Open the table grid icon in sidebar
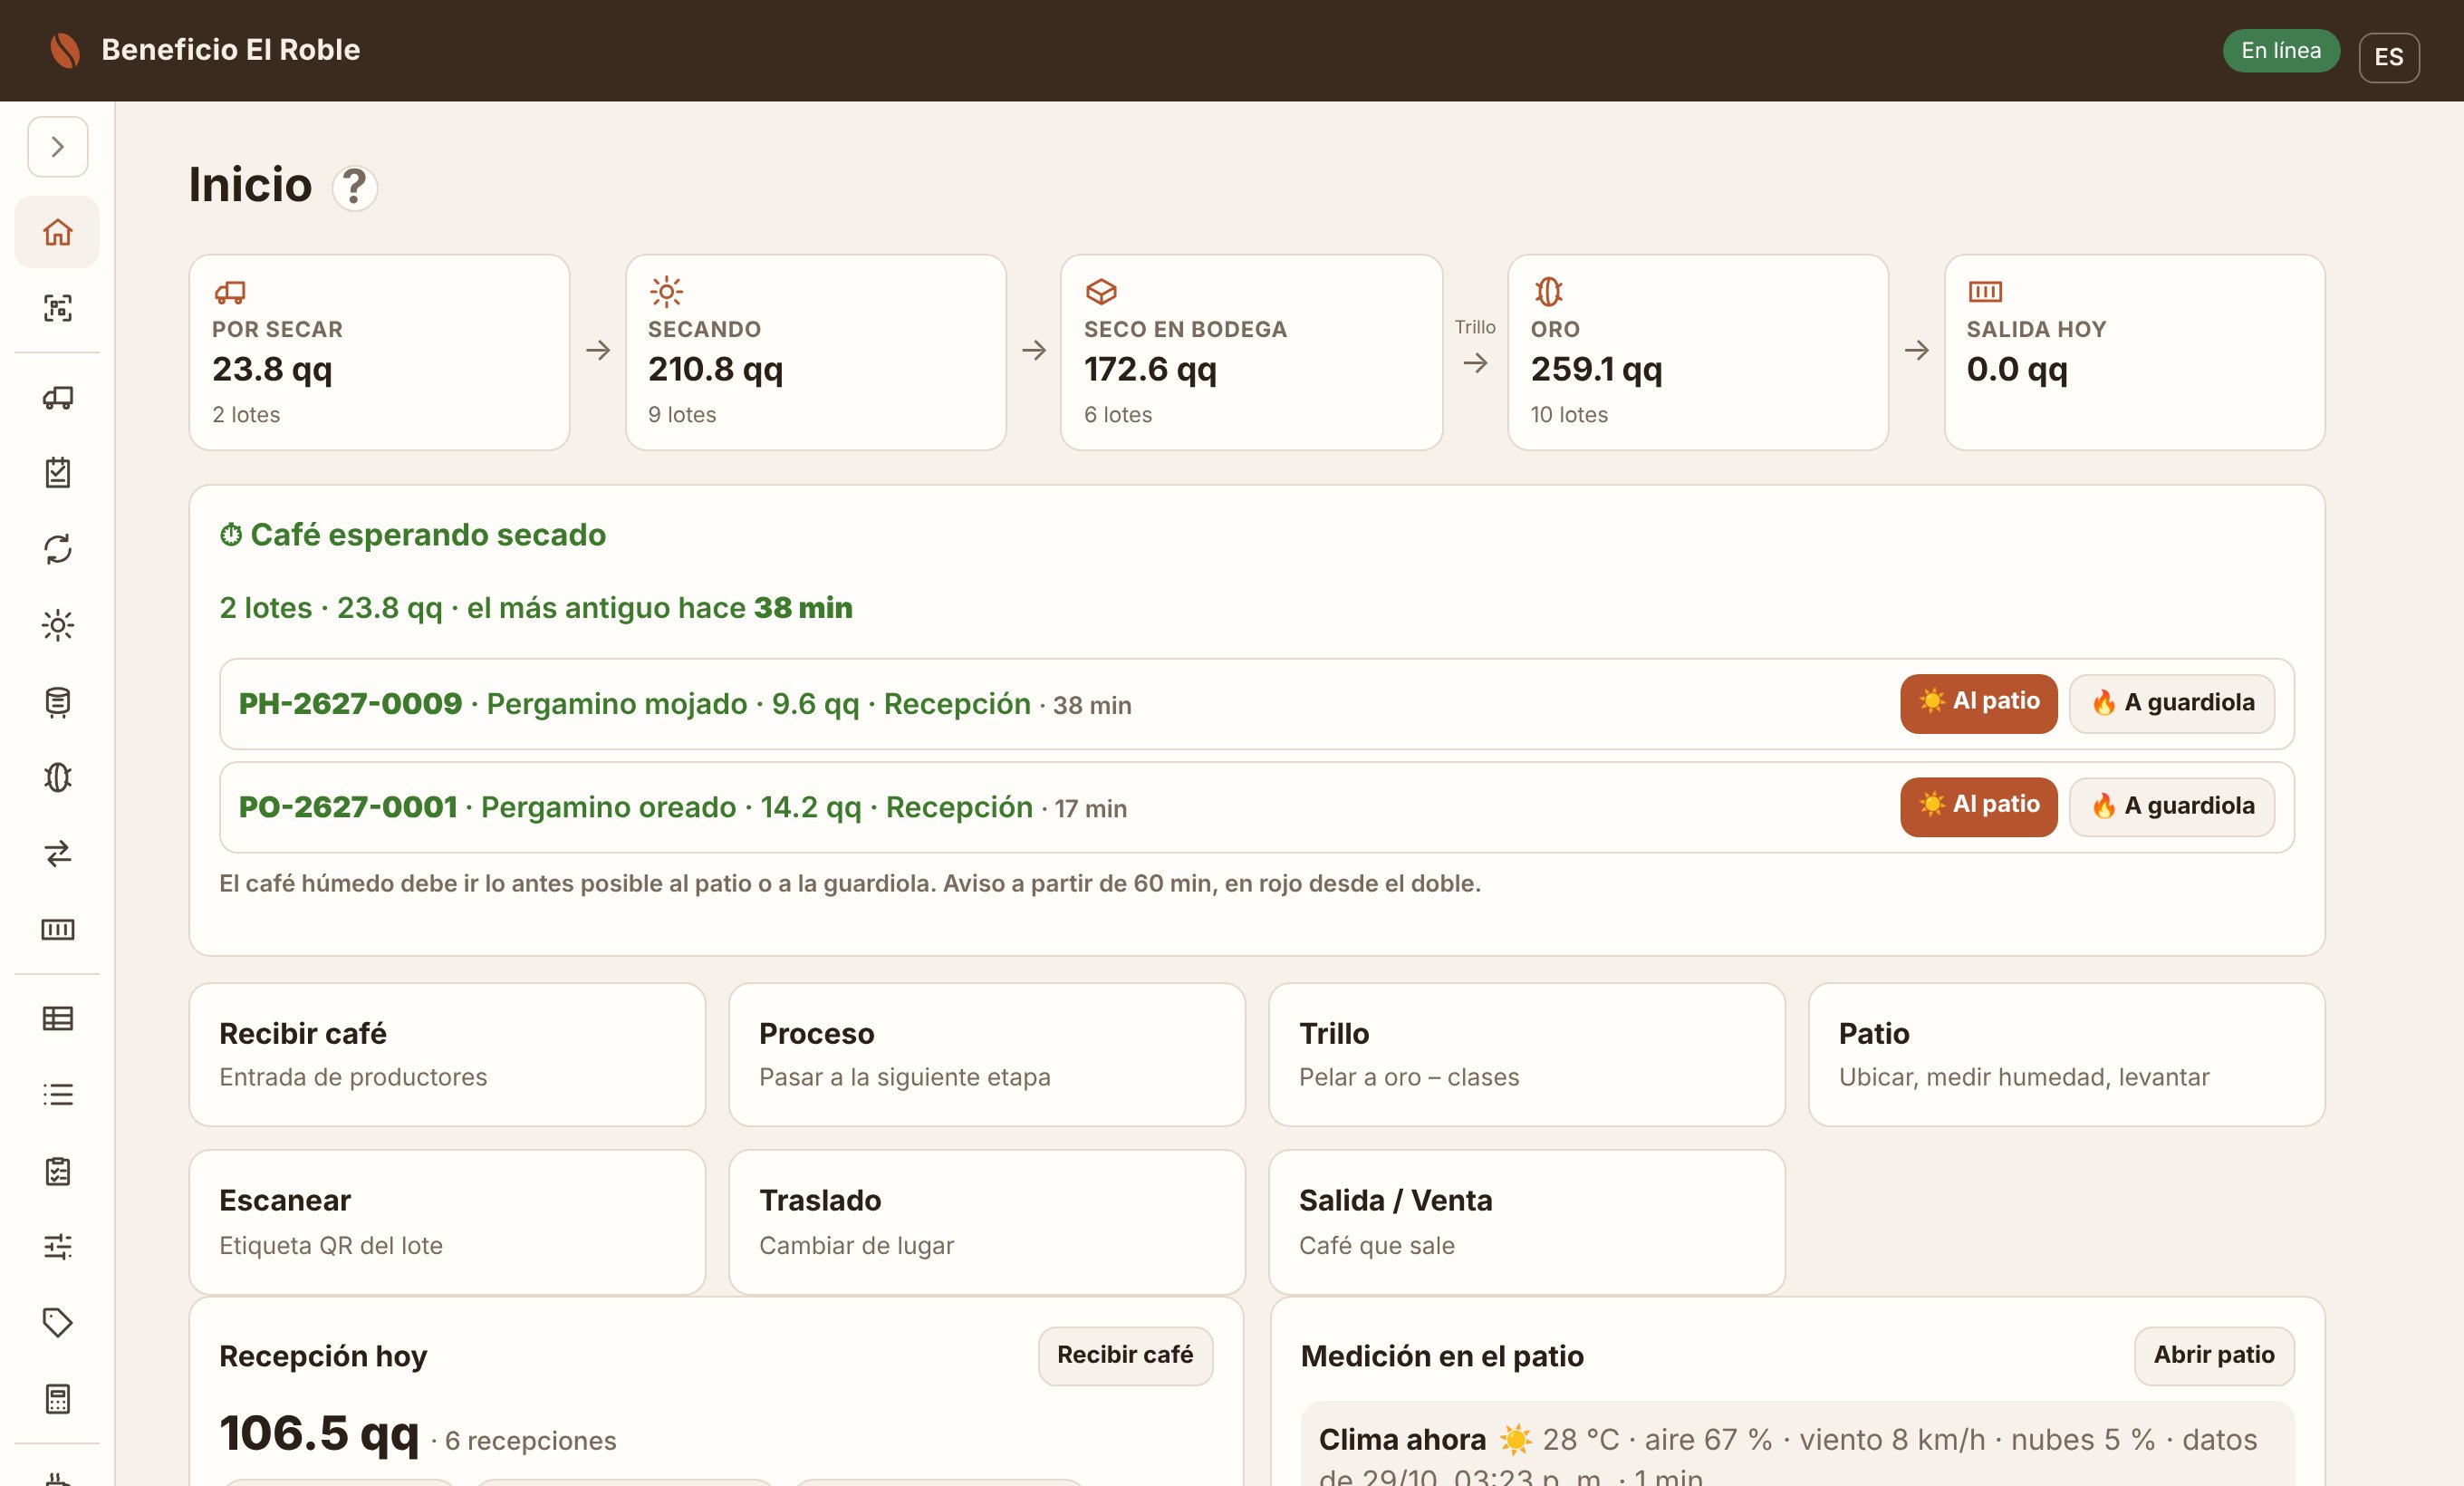This screenshot has height=1486, width=2464. pyautogui.click(x=57, y=1018)
